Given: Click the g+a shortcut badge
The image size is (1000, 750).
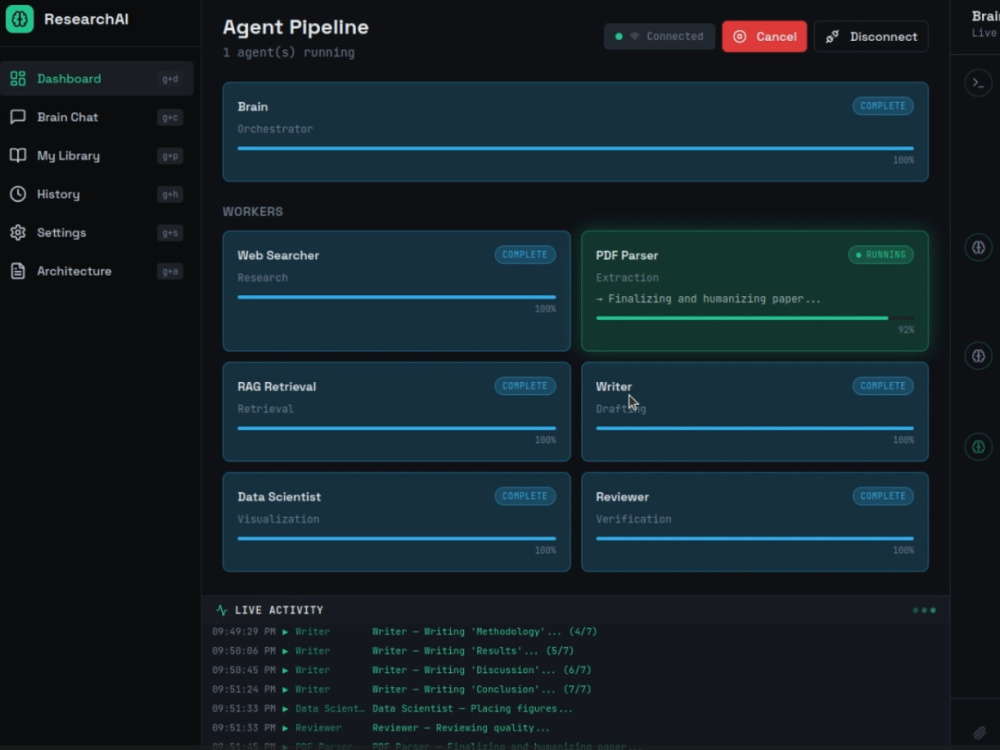Looking at the screenshot, I should tap(170, 271).
